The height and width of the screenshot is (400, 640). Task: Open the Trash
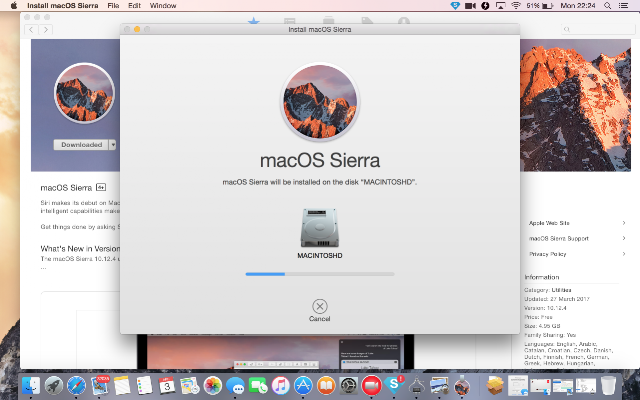(608, 385)
